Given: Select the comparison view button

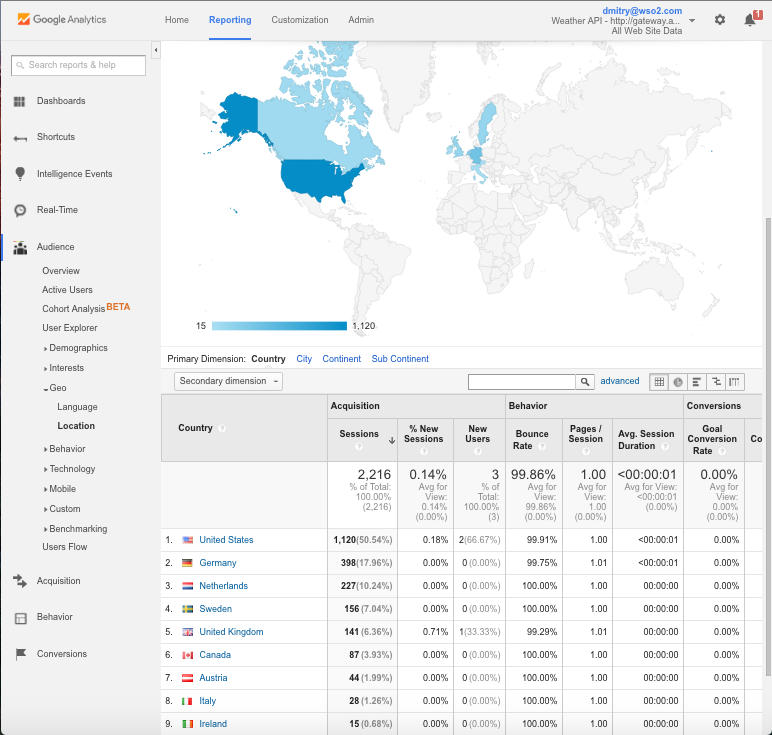Looking at the screenshot, I should 716,382.
